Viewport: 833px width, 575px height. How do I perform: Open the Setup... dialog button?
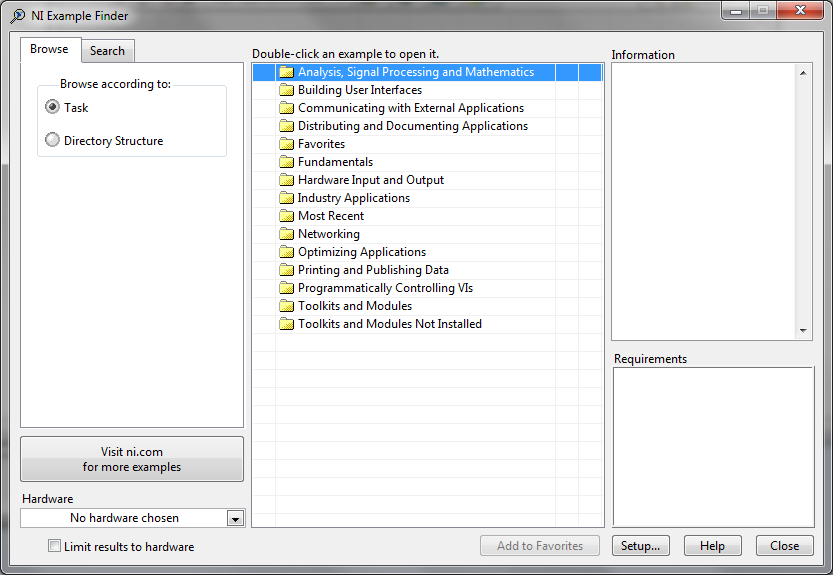(641, 546)
